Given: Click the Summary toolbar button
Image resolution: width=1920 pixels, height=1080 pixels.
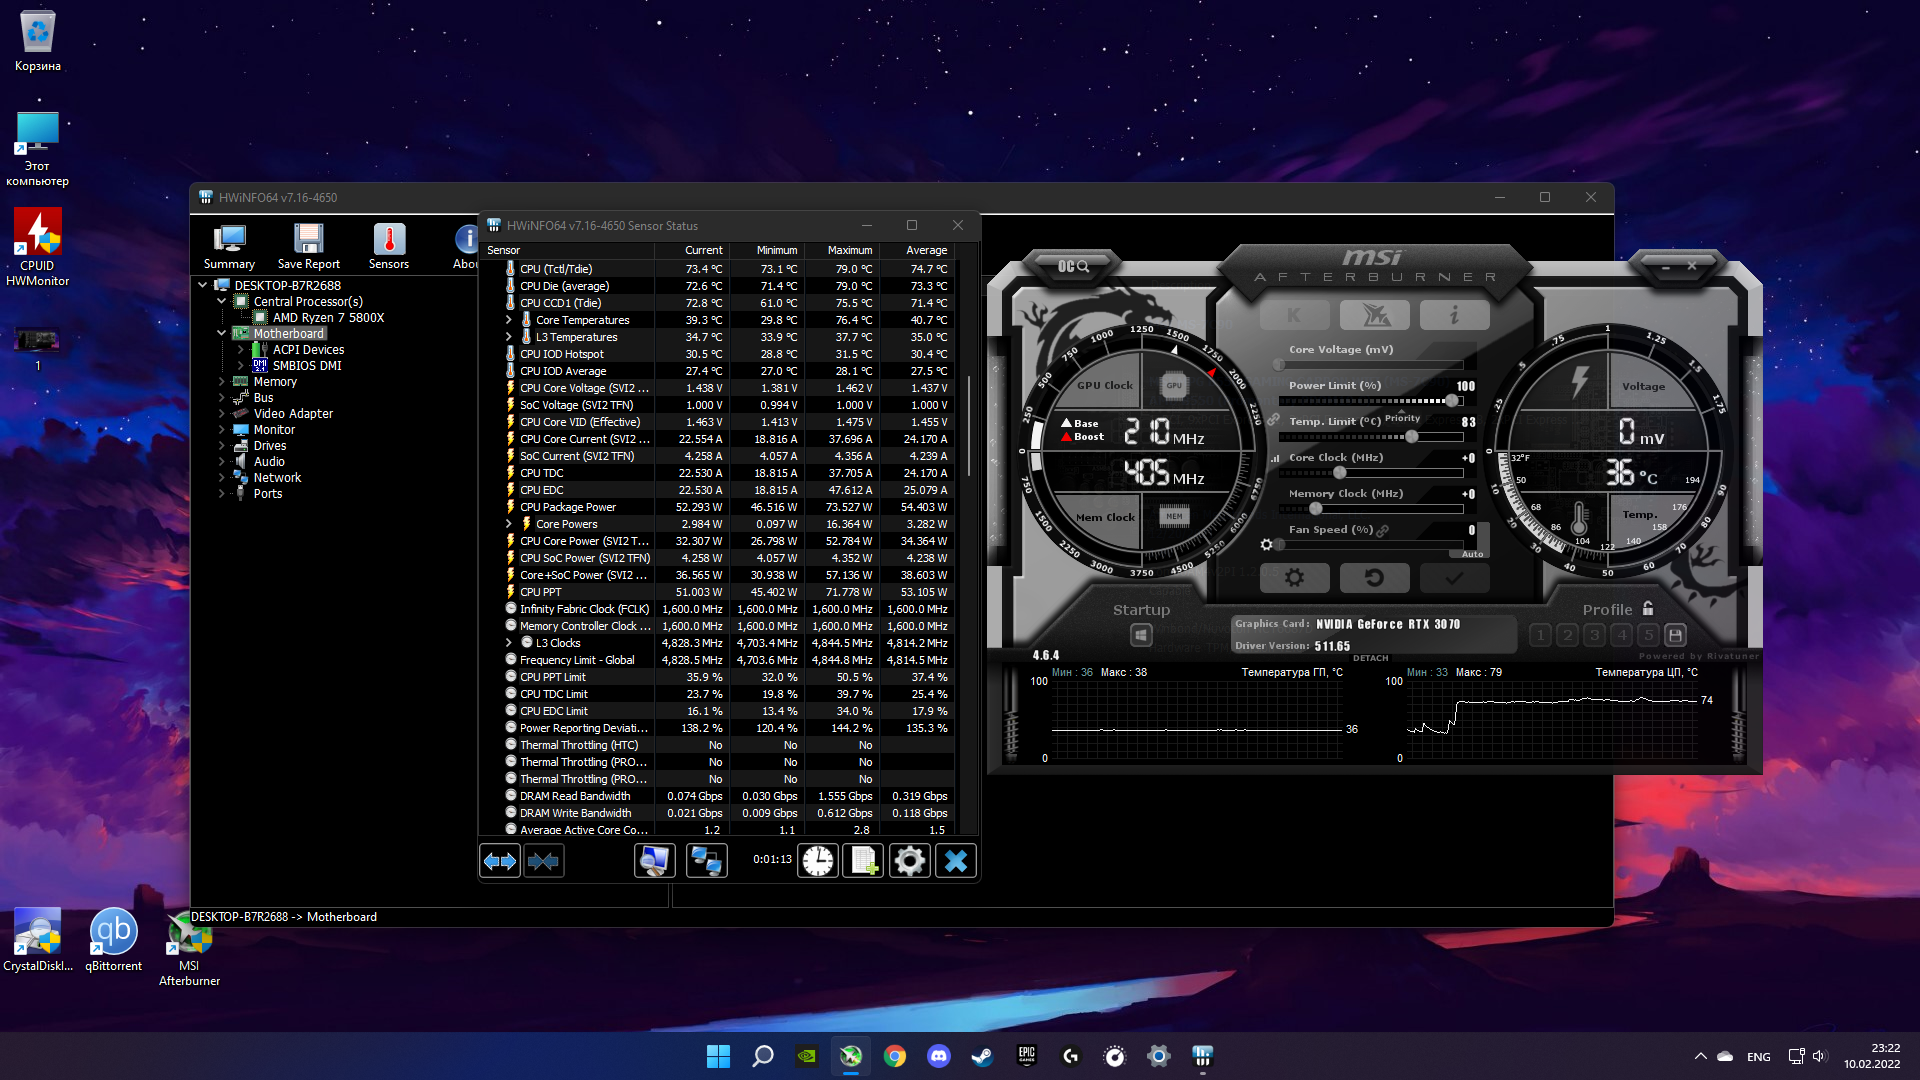Looking at the screenshot, I should [x=229, y=247].
